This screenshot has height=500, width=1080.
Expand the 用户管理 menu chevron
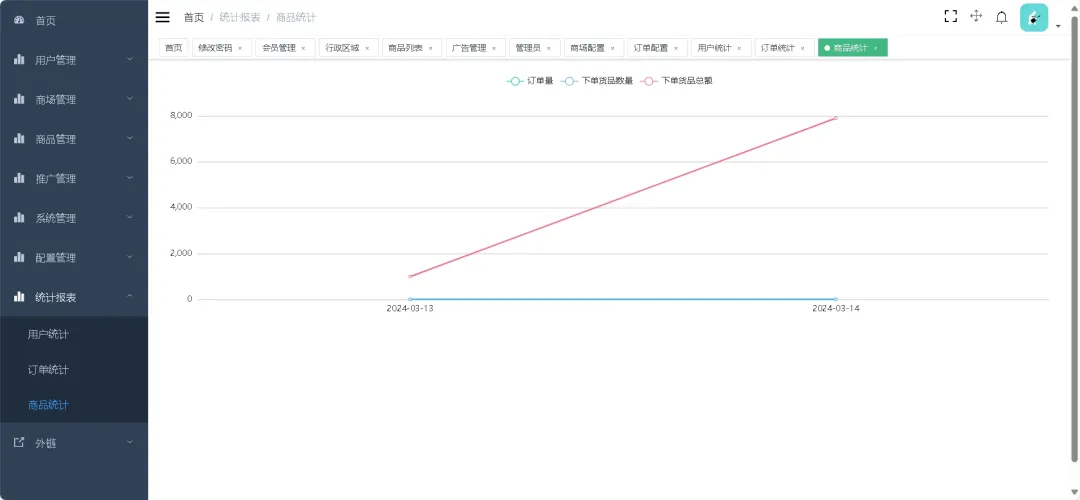pos(129,59)
